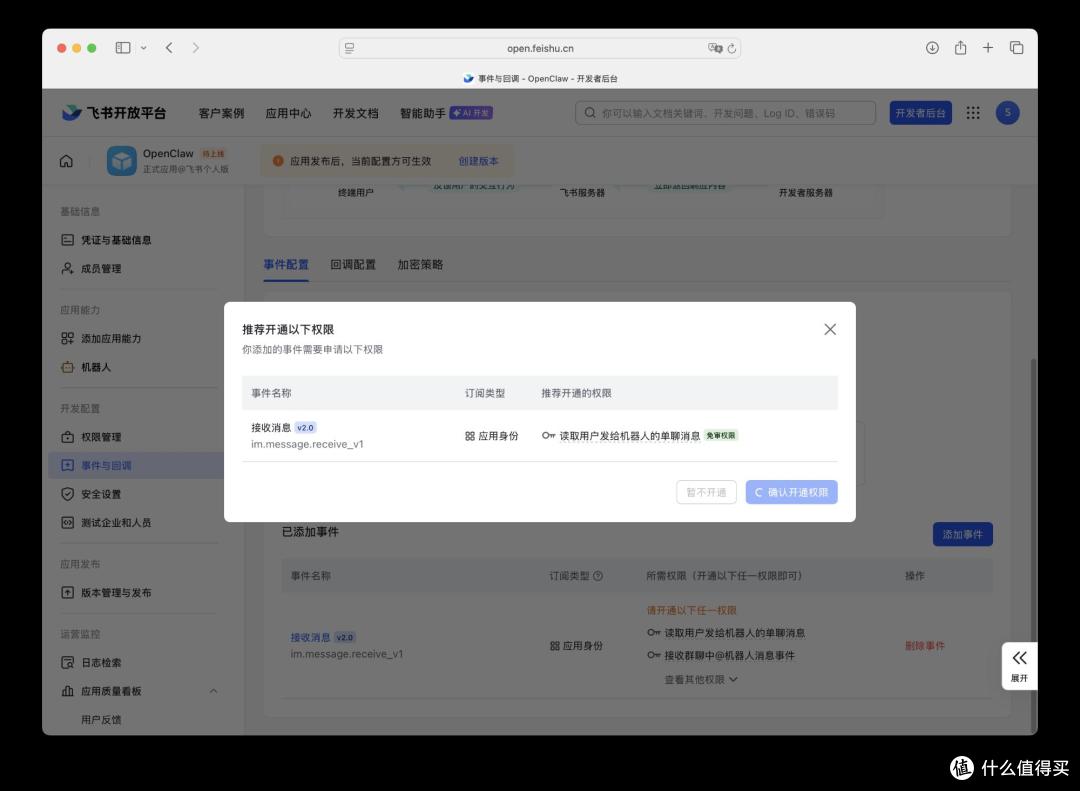Click 接收群聊中@机器人消息事件 permission text
The width and height of the screenshot is (1080, 791).
pyautogui.click(x=729, y=655)
